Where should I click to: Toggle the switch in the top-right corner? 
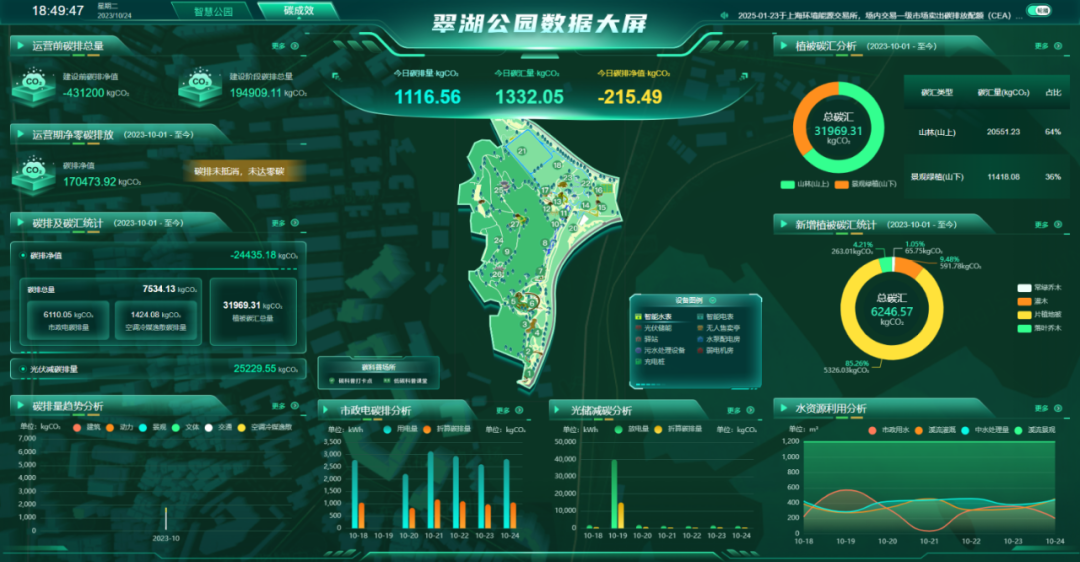pos(1039,11)
